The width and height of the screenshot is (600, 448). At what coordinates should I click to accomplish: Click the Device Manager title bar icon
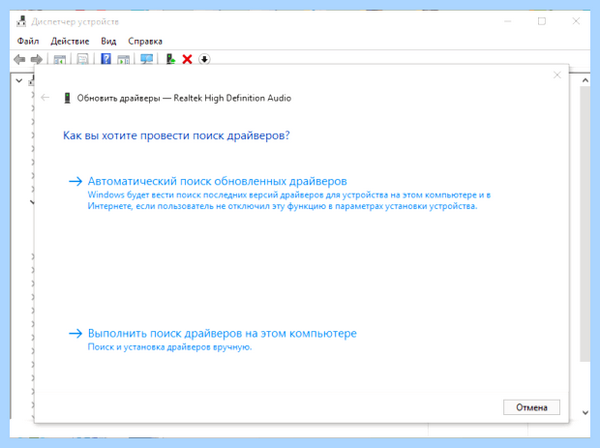tap(21, 21)
